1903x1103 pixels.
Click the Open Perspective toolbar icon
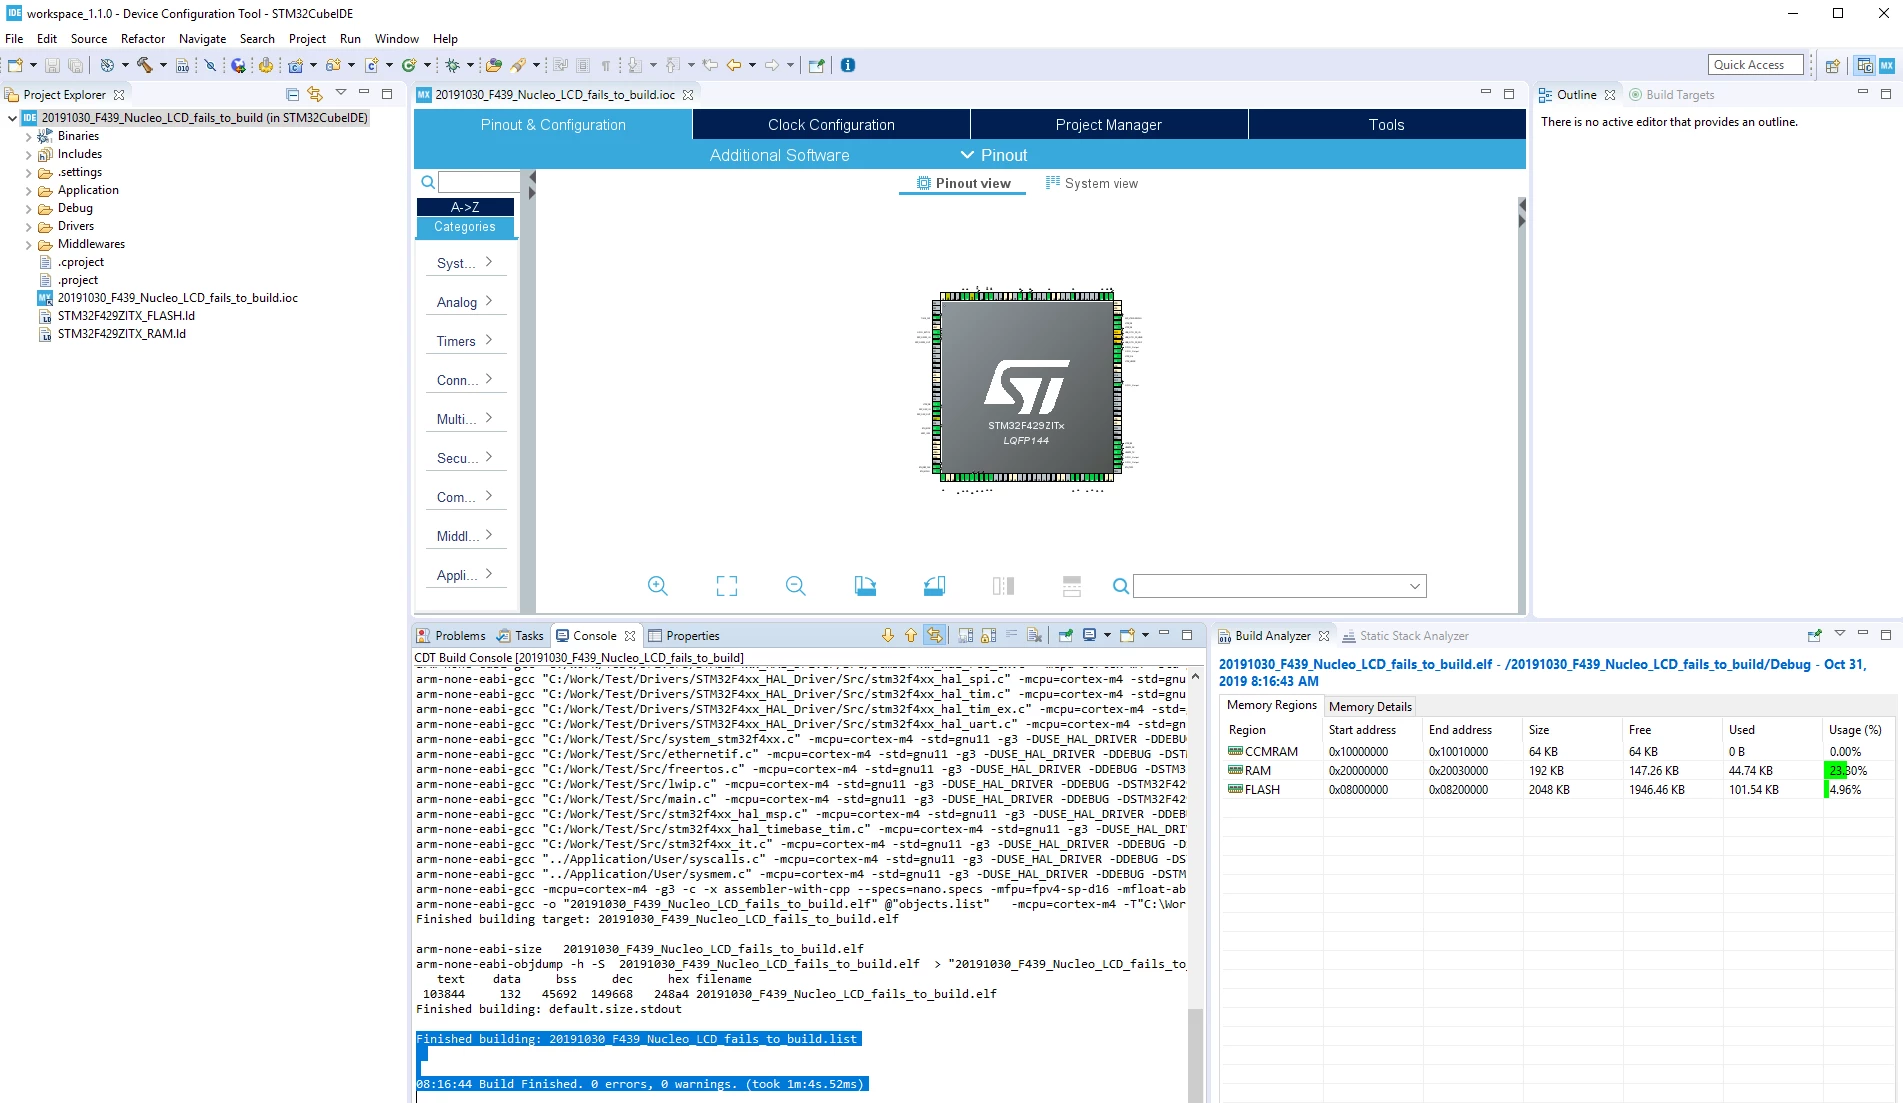(x=1833, y=65)
